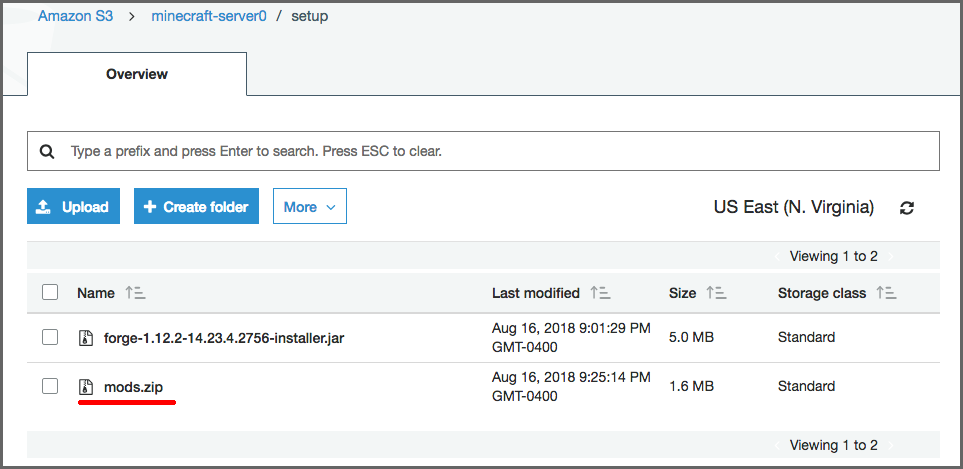Click bottom Viewing 1 to 2 text
Viewport: 963px width, 469px height.
pyautogui.click(x=833, y=445)
